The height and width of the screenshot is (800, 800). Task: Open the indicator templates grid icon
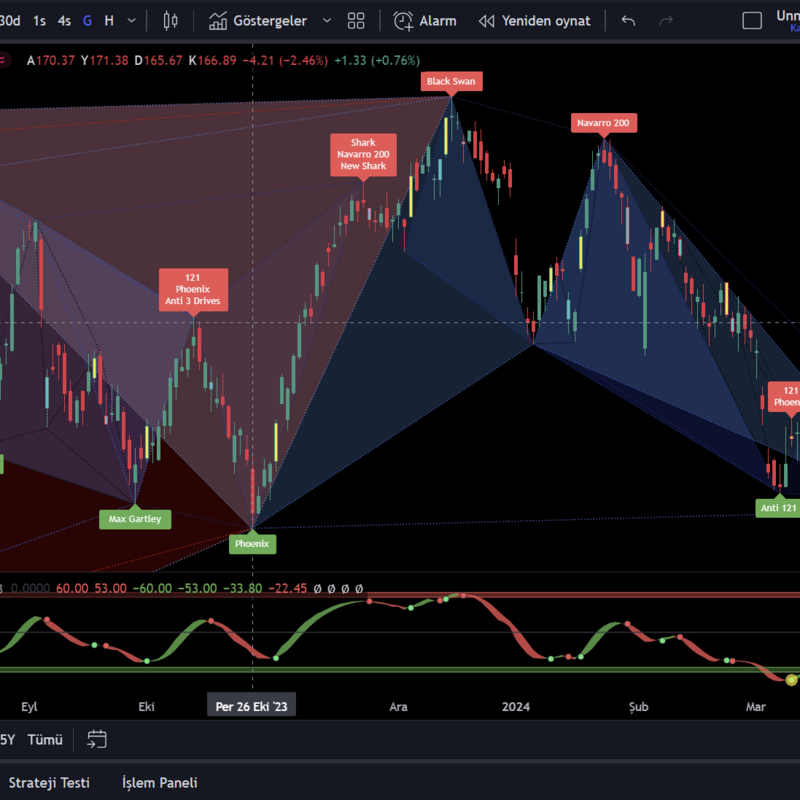pyautogui.click(x=356, y=20)
